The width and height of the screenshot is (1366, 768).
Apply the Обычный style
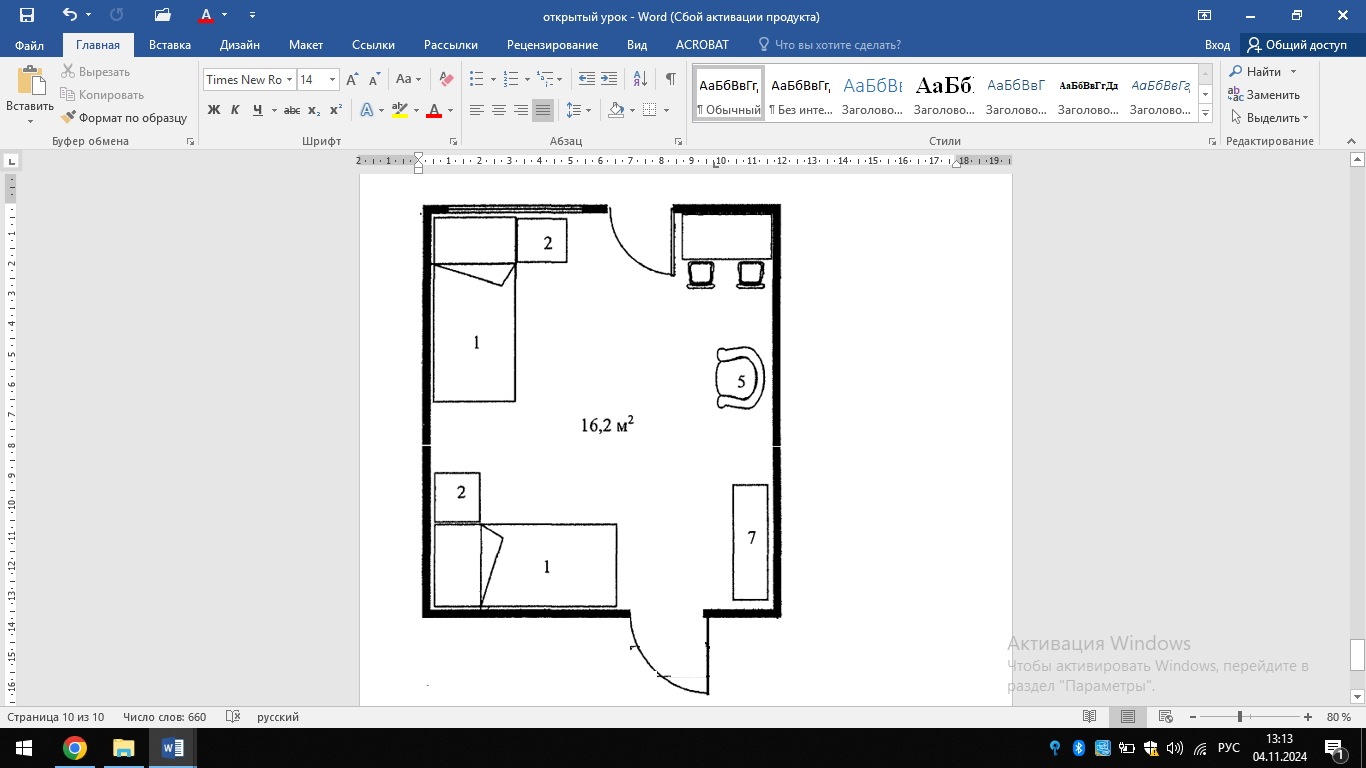click(729, 94)
